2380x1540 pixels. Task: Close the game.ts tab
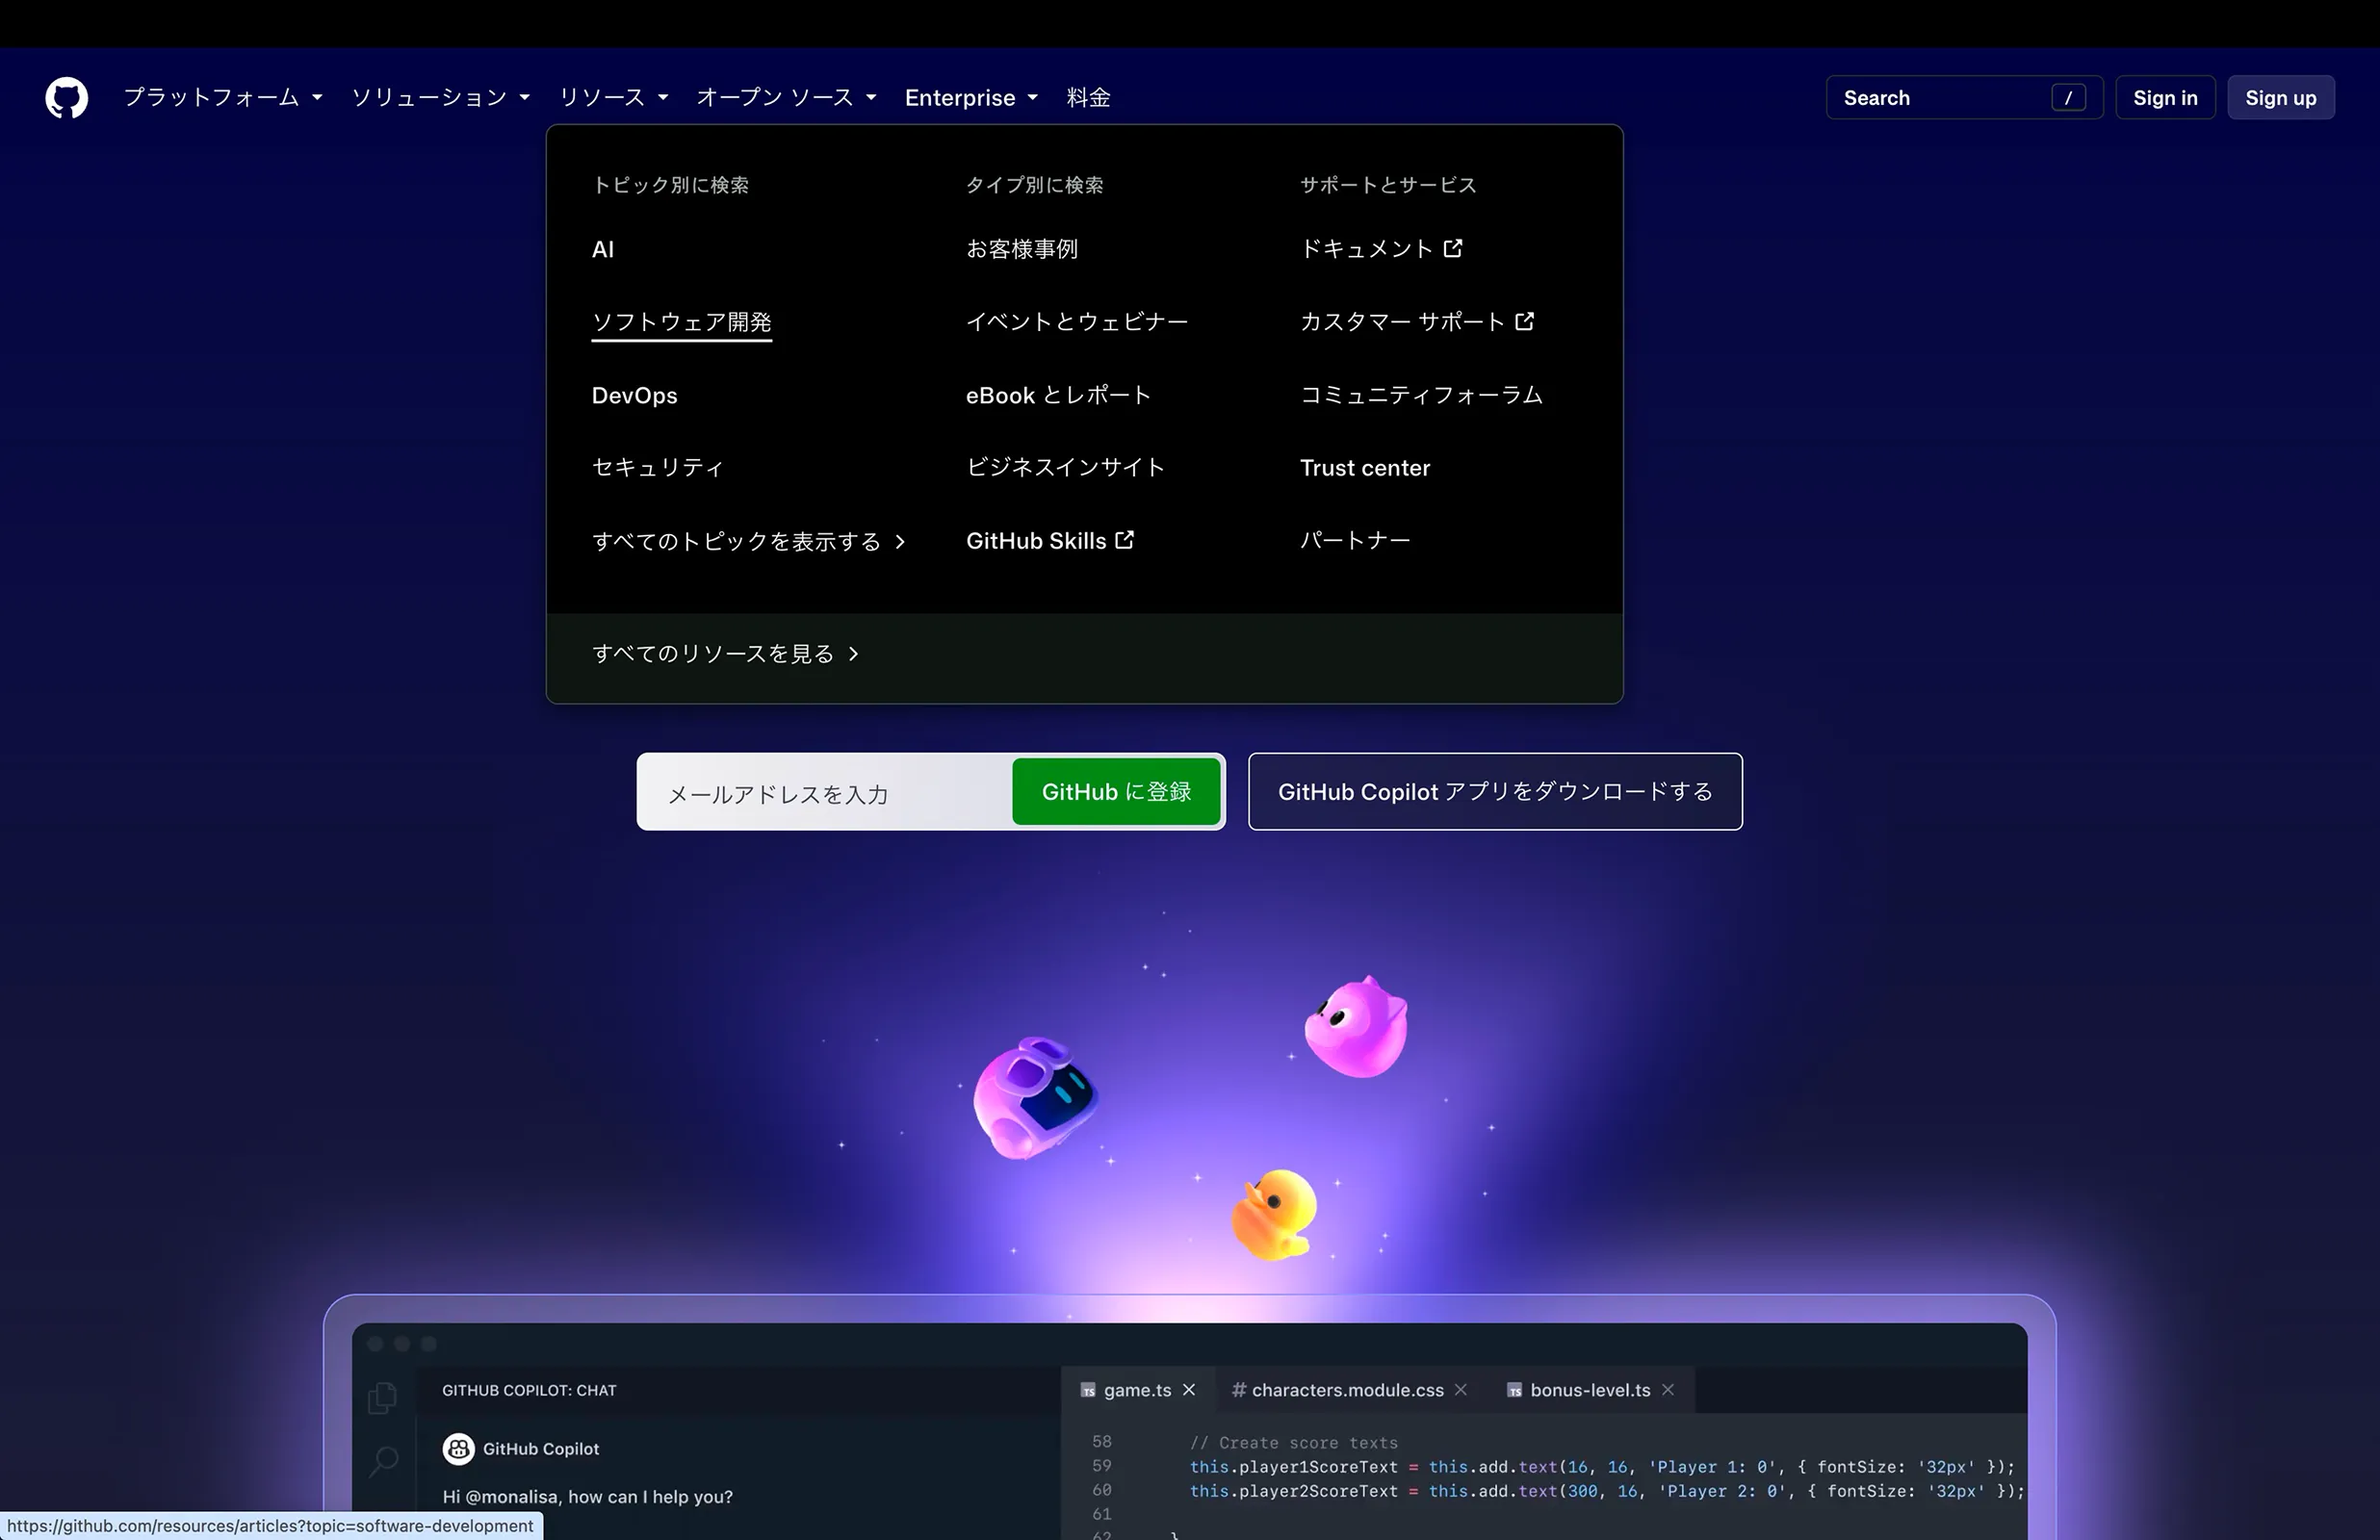pyautogui.click(x=1189, y=1390)
